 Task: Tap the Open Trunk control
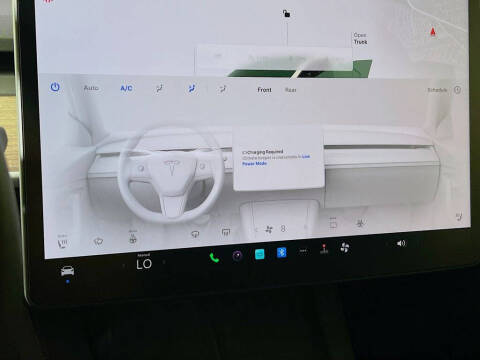tap(360, 39)
